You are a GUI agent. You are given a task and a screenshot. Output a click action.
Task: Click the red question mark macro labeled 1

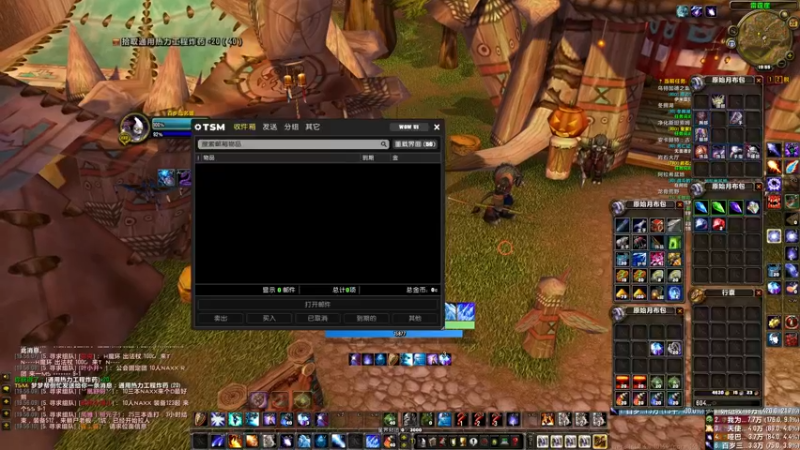(462, 419)
